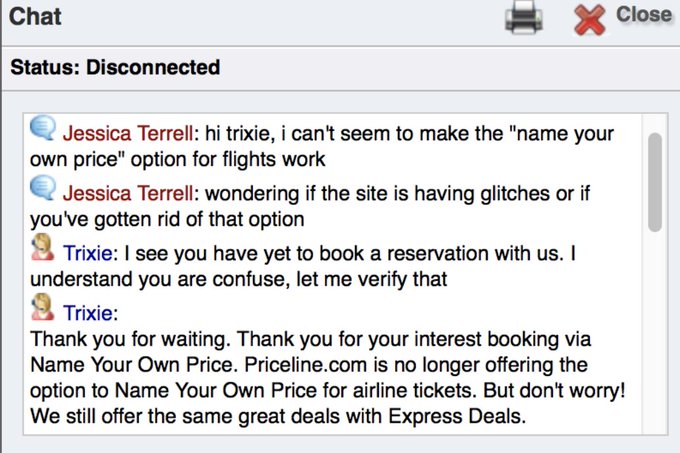The height and width of the screenshot is (453, 680).
Task: Click the Express Deals text
Action: pyautogui.click(x=457, y=417)
